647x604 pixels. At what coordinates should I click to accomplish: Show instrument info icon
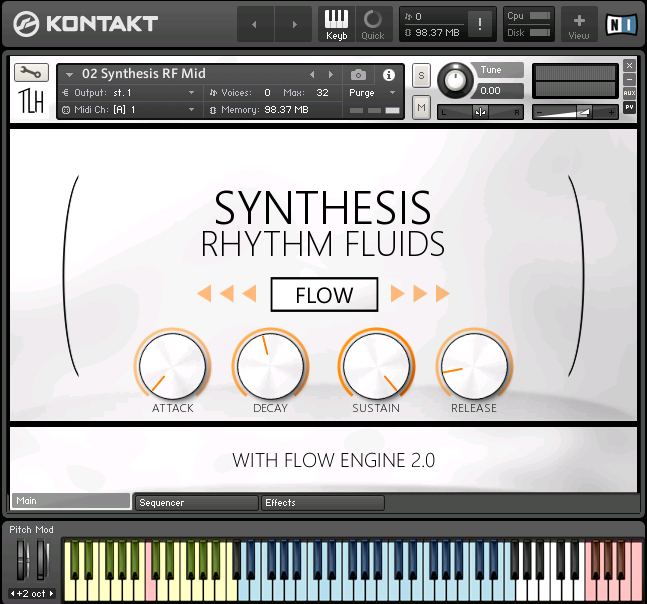pyautogui.click(x=389, y=75)
